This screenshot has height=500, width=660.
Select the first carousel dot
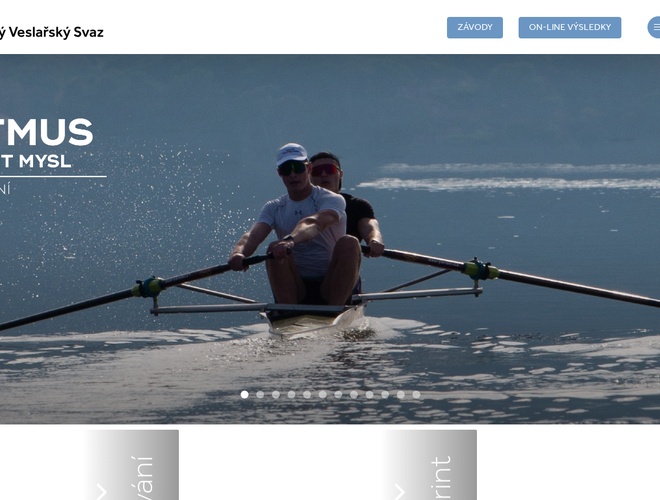[x=245, y=394]
